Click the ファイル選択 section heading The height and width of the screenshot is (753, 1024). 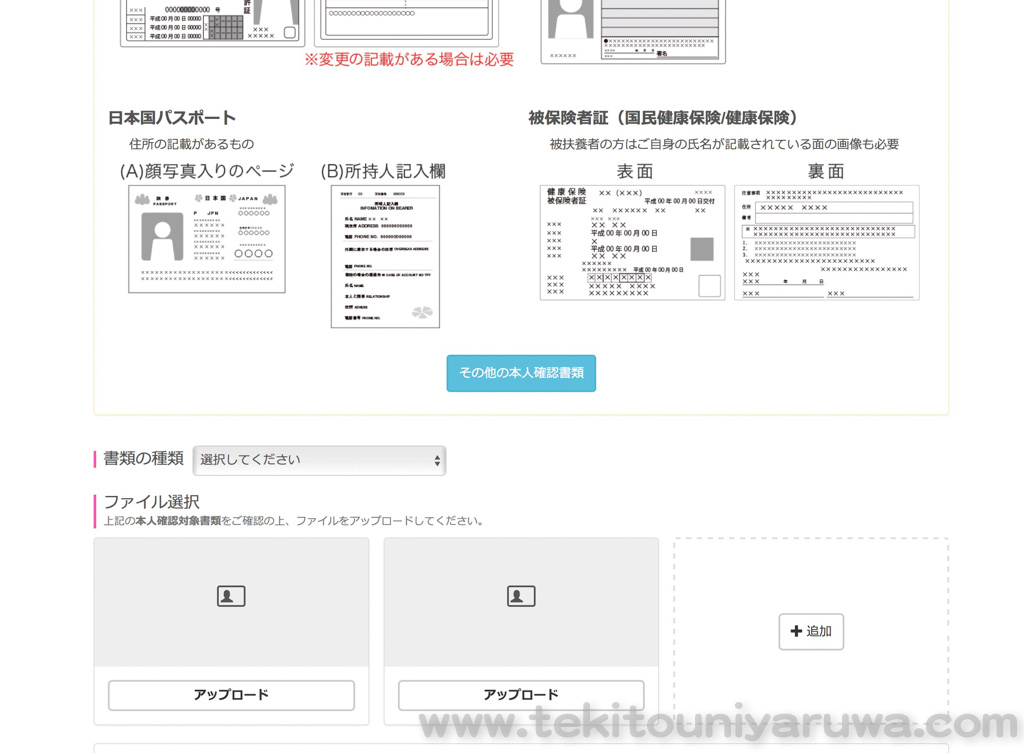click(x=152, y=502)
